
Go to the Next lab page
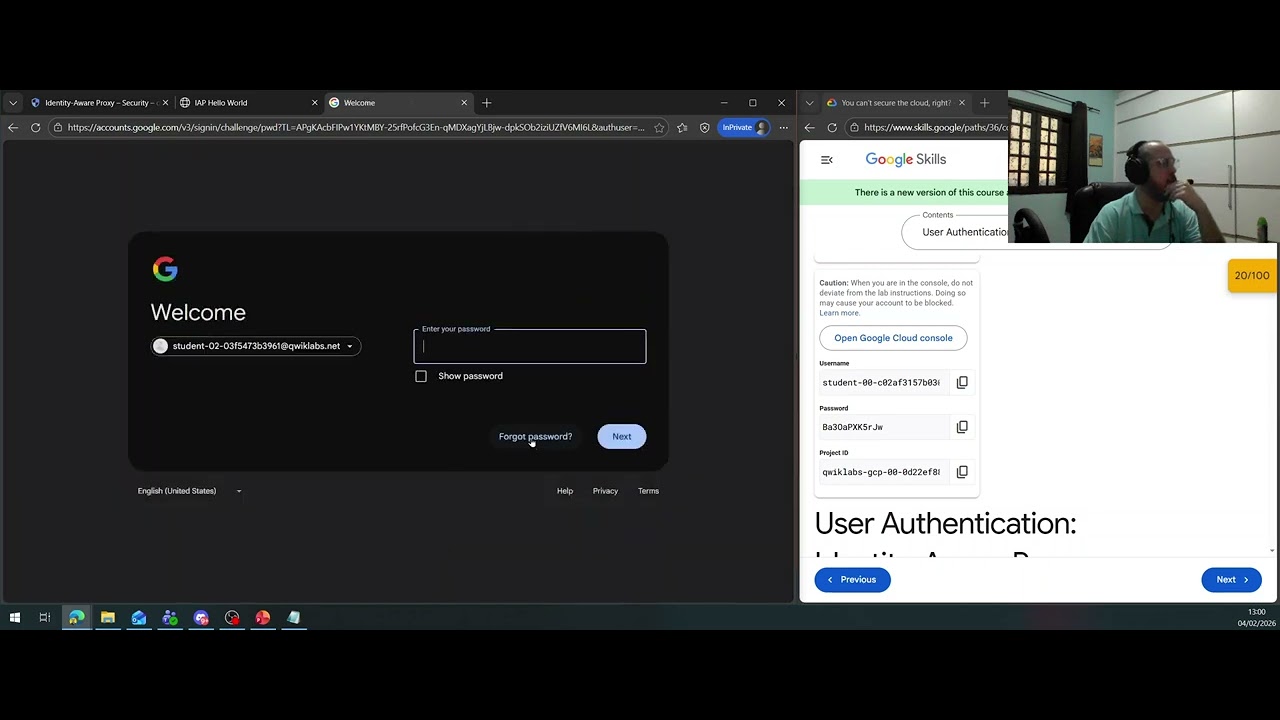[x=1231, y=580]
